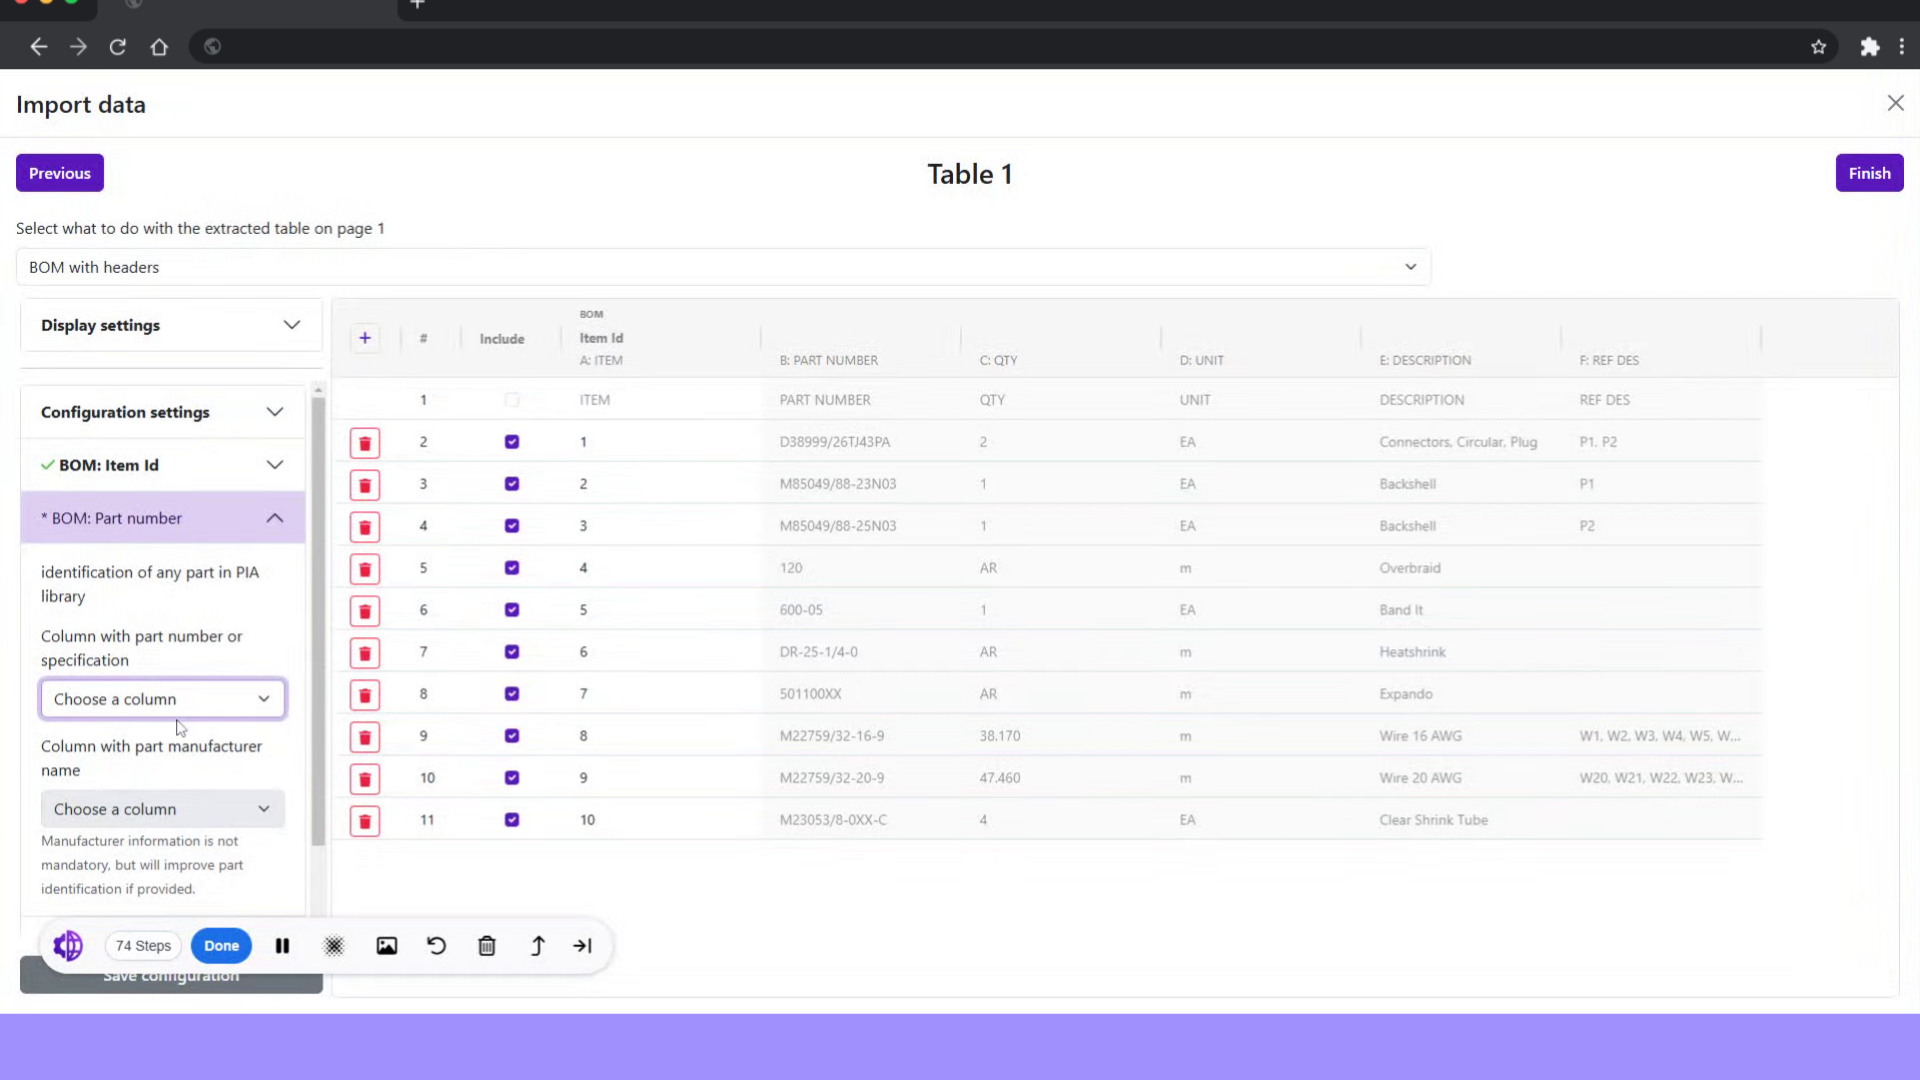This screenshot has height=1080, width=1920.
Task: Uncheck Include for row 2
Action: [x=511, y=441]
